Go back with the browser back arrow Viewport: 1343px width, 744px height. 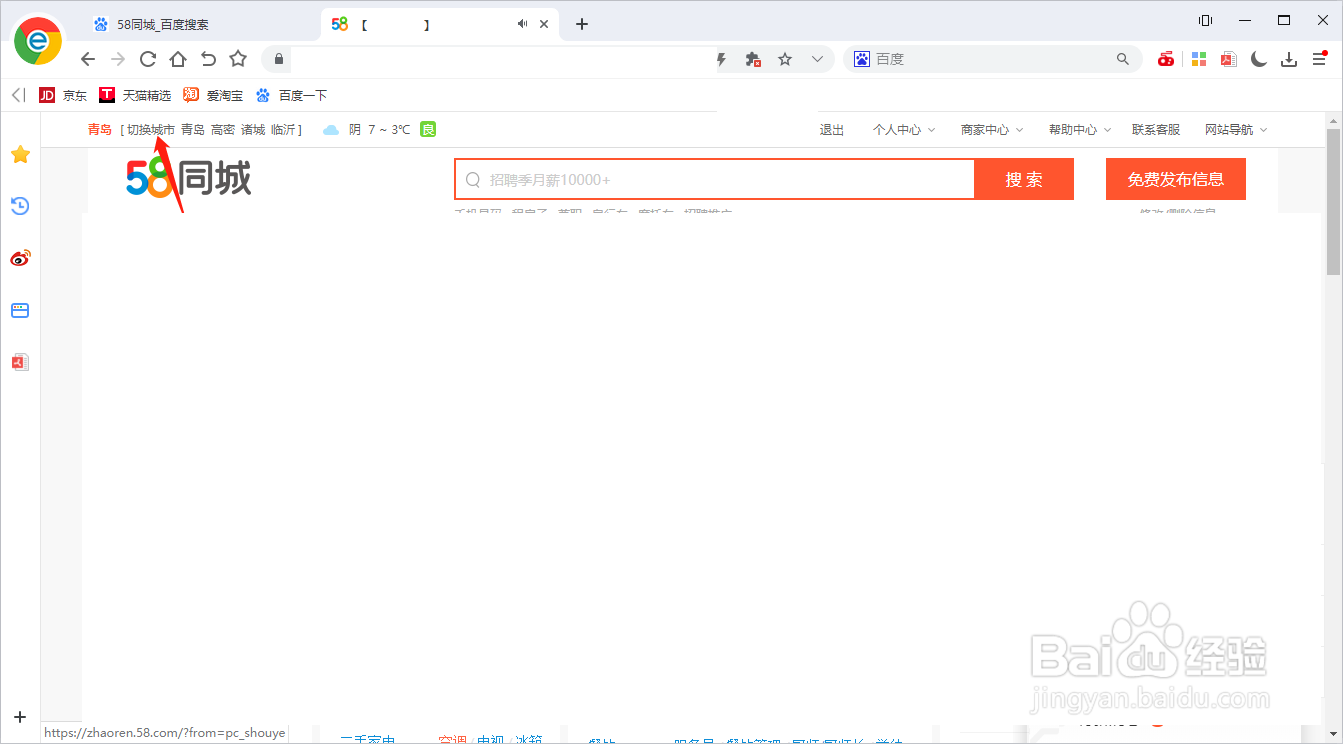[88, 59]
